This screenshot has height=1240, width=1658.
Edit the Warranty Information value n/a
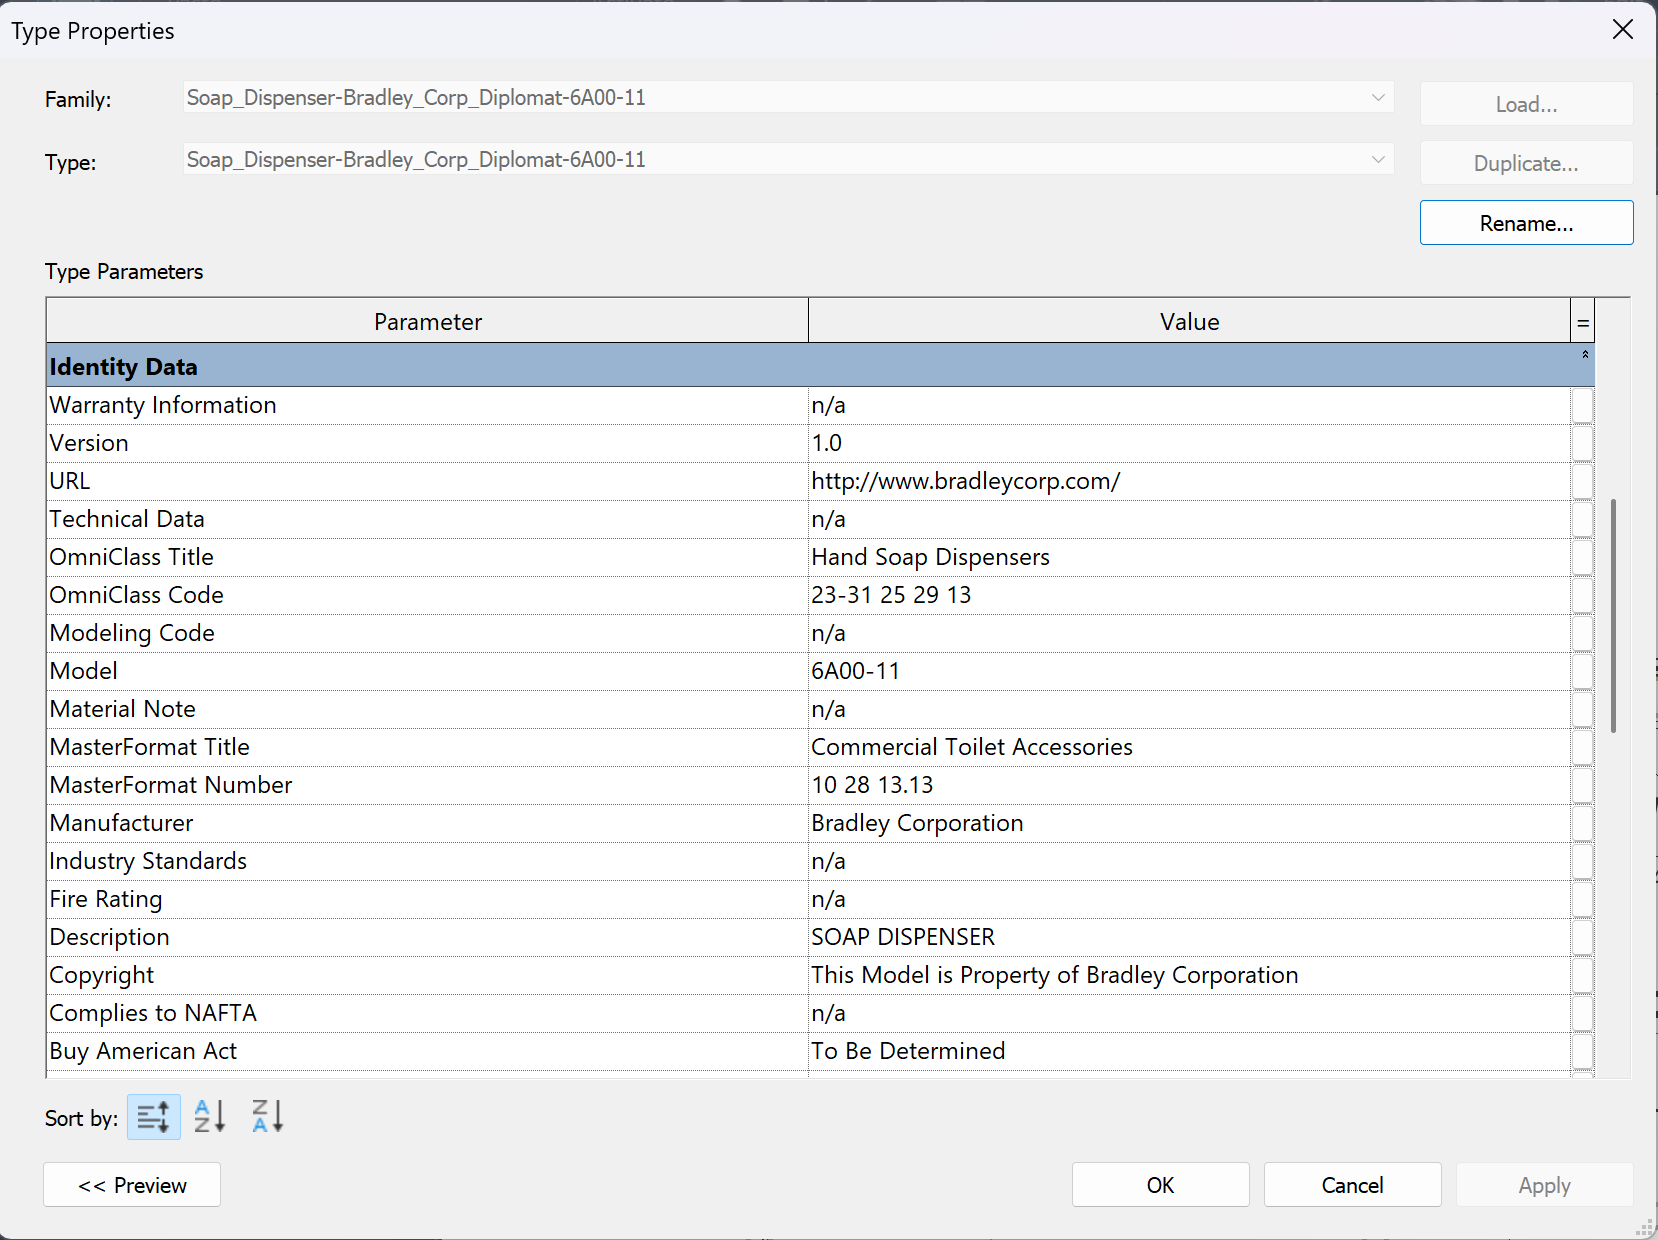coord(1189,405)
